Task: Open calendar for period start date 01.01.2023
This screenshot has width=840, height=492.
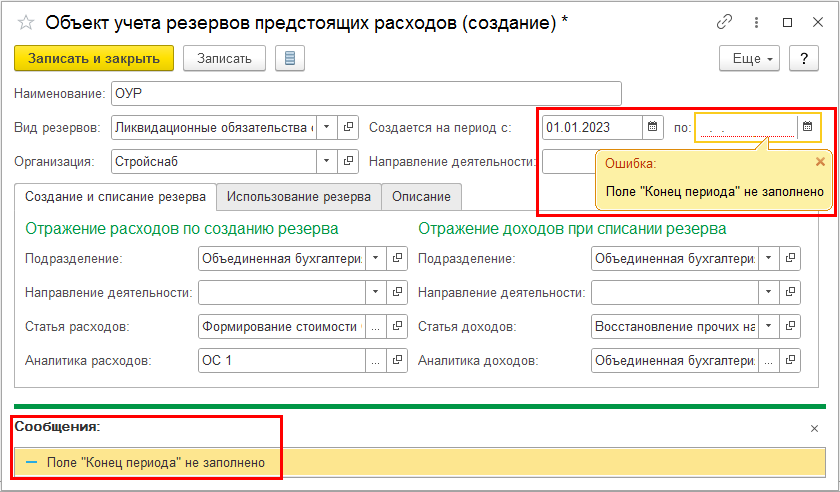Action: [x=652, y=127]
